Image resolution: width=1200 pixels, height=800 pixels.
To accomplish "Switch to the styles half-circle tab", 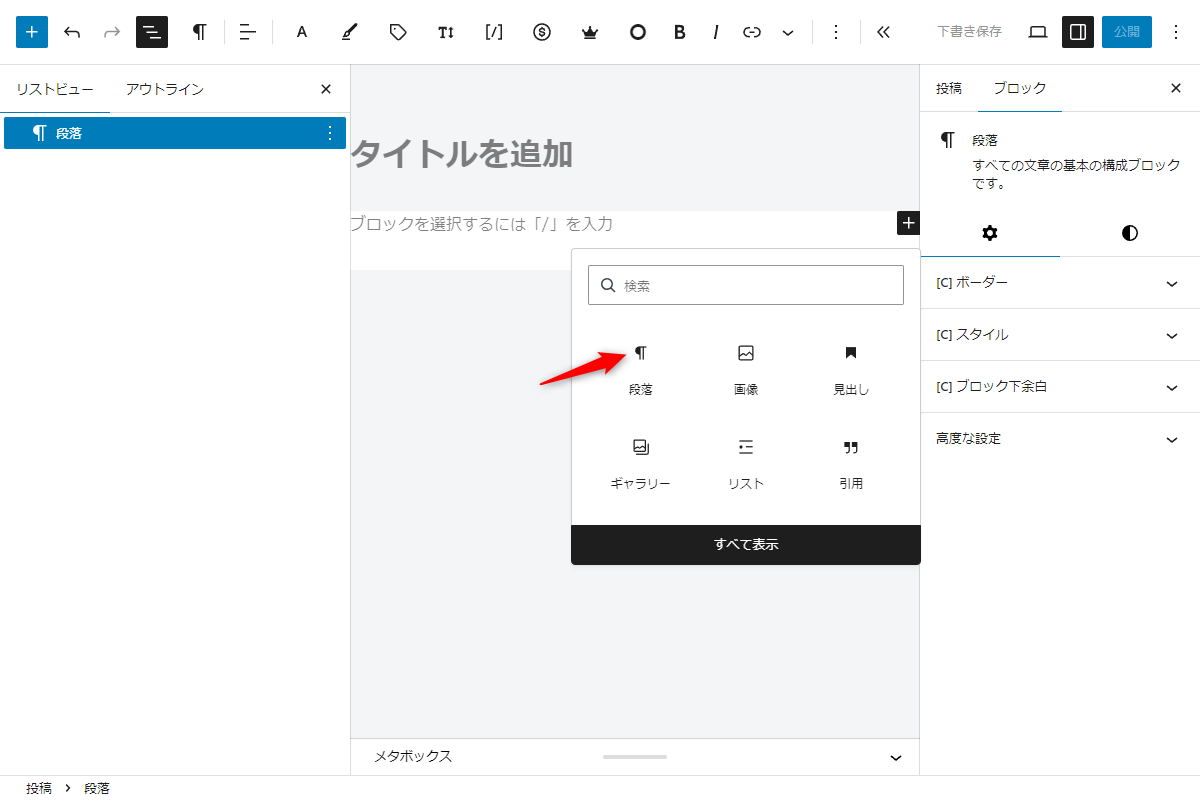I will tap(1130, 233).
